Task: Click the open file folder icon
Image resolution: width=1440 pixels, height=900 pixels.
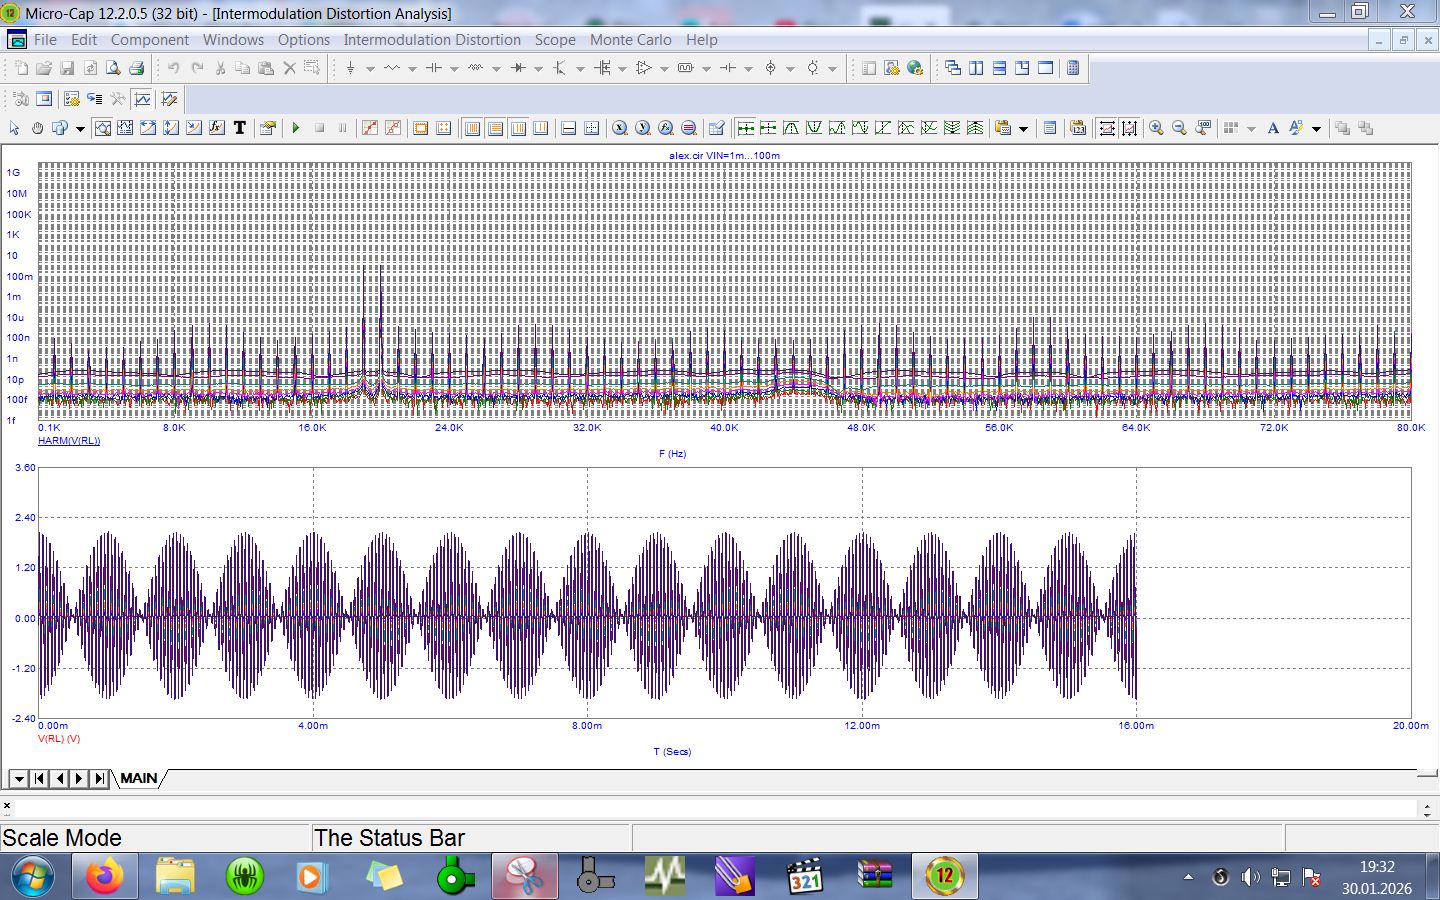Action: point(44,68)
